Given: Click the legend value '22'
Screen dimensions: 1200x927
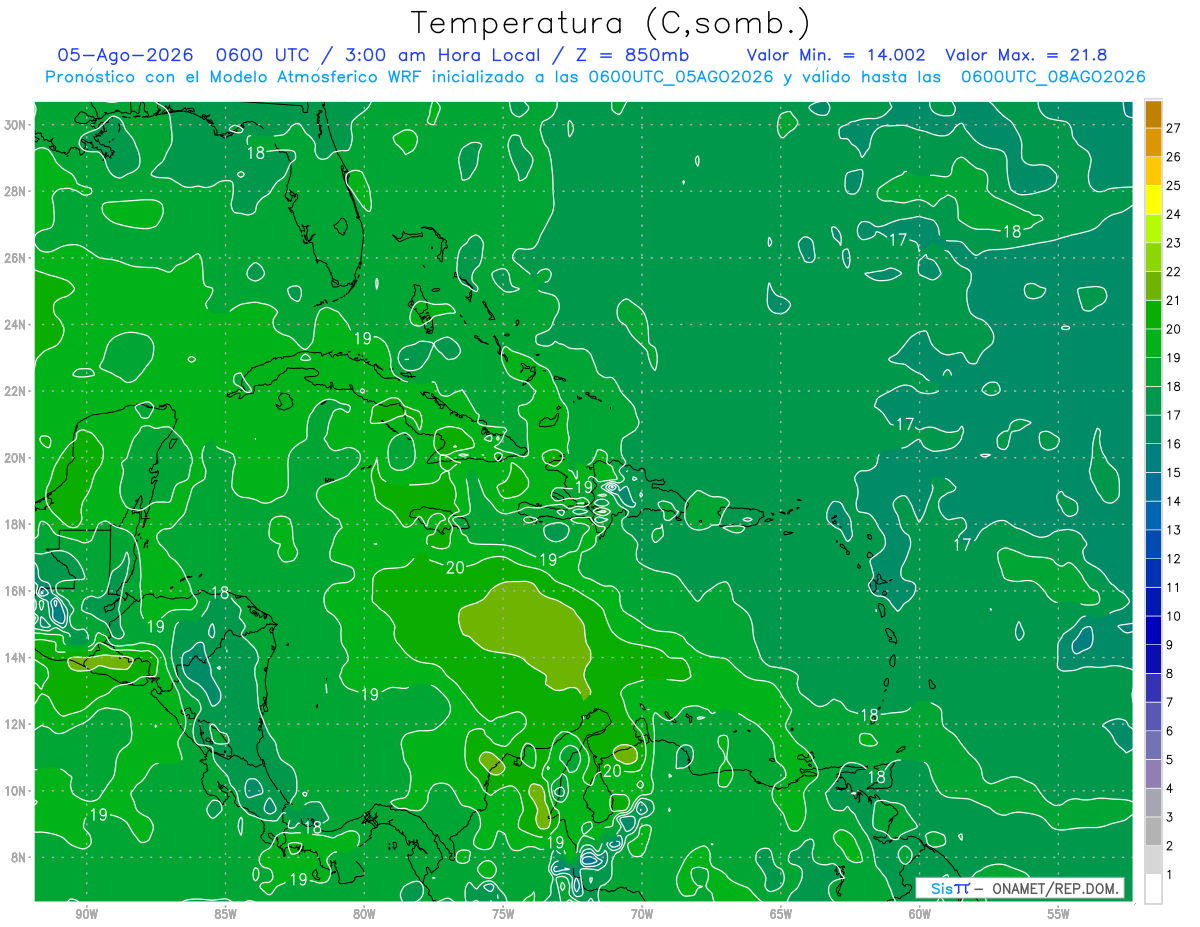Looking at the screenshot, I should (1174, 271).
